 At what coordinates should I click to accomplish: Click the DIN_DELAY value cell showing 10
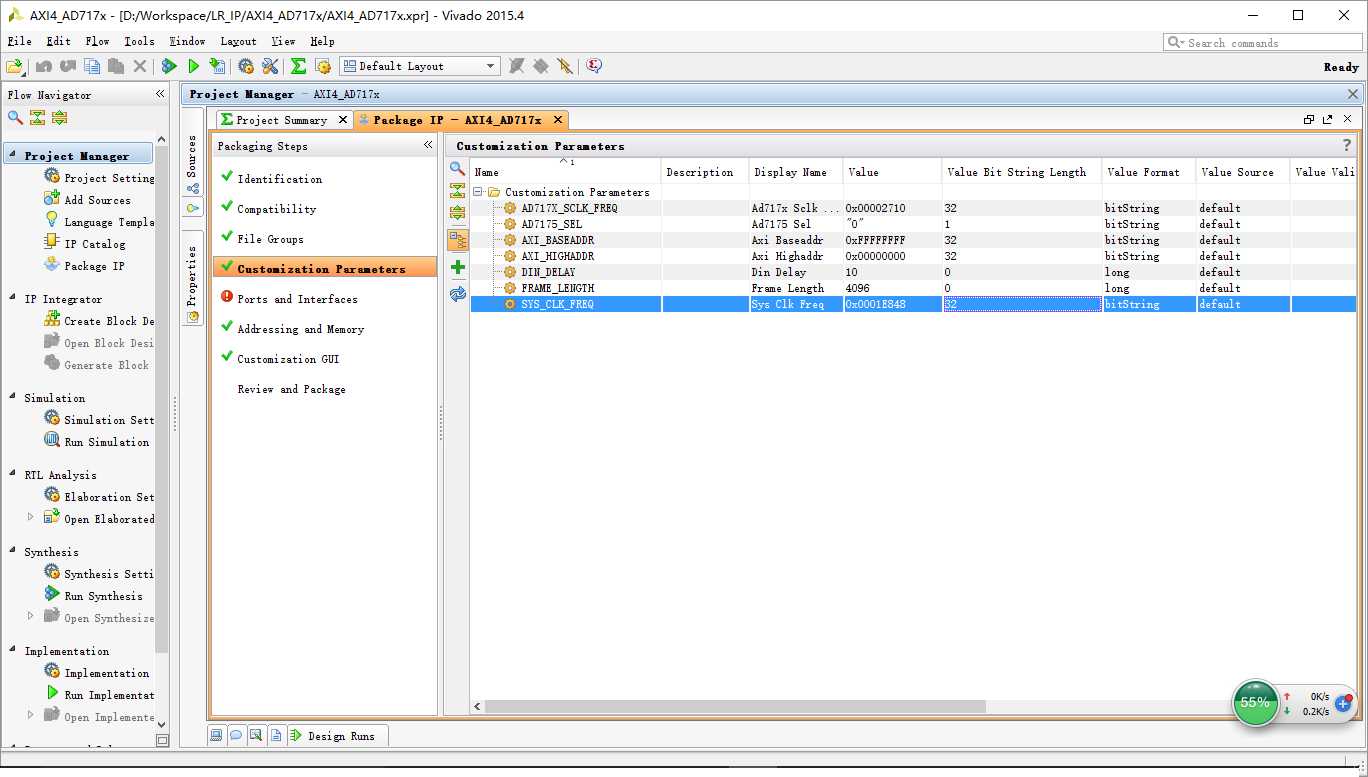tap(892, 272)
